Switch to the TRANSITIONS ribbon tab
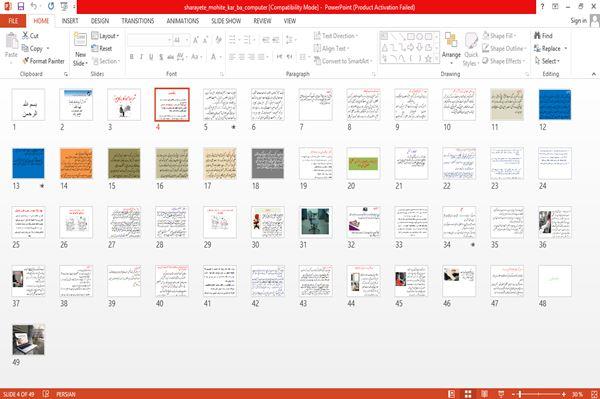The image size is (600, 399). pos(138,21)
